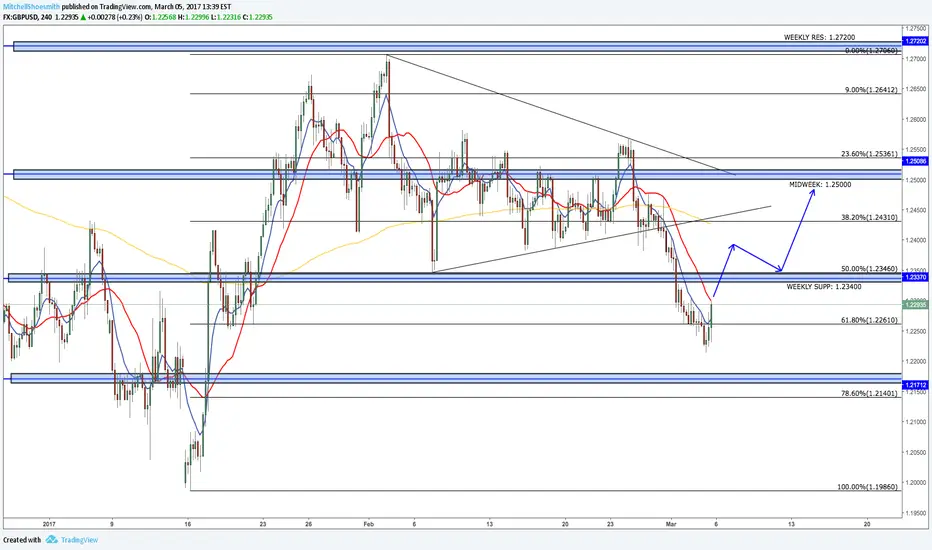Click the green 1.22935 current price tag
Image resolution: width=932 pixels, height=550 pixels.
pyautogui.click(x=914, y=304)
